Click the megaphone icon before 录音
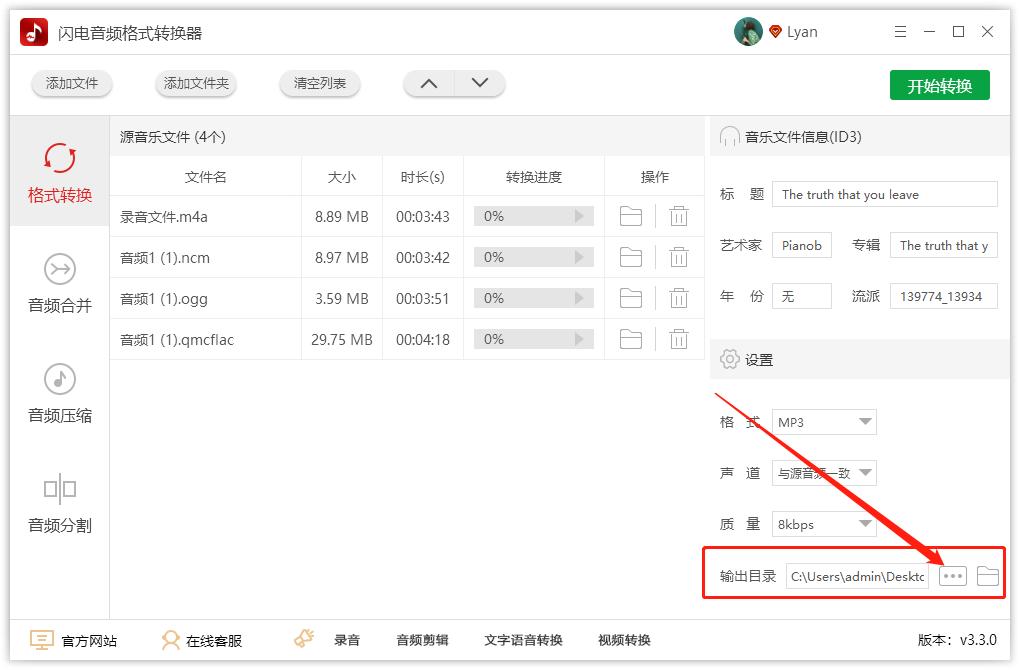The image size is (1020, 670). tap(304, 638)
